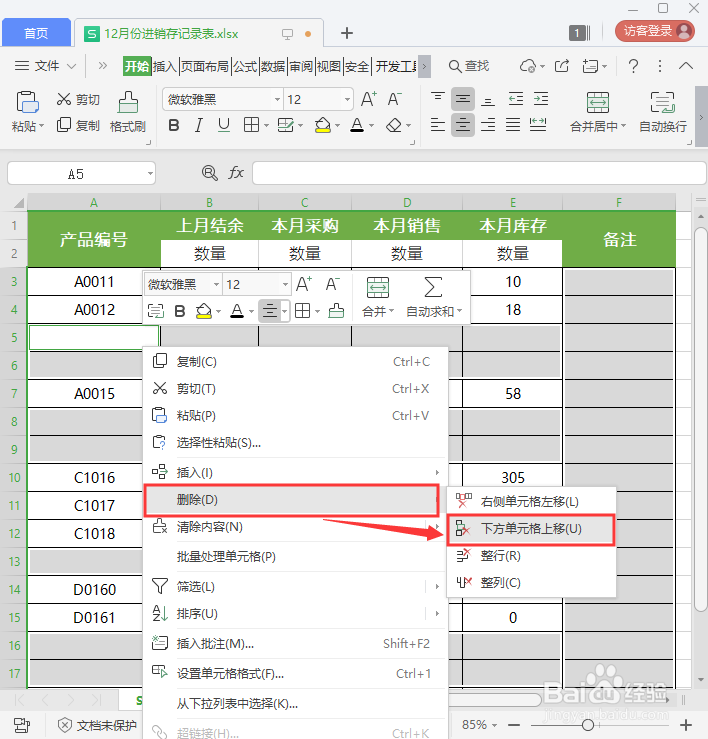Click Merge and Center icon

click(x=598, y=102)
